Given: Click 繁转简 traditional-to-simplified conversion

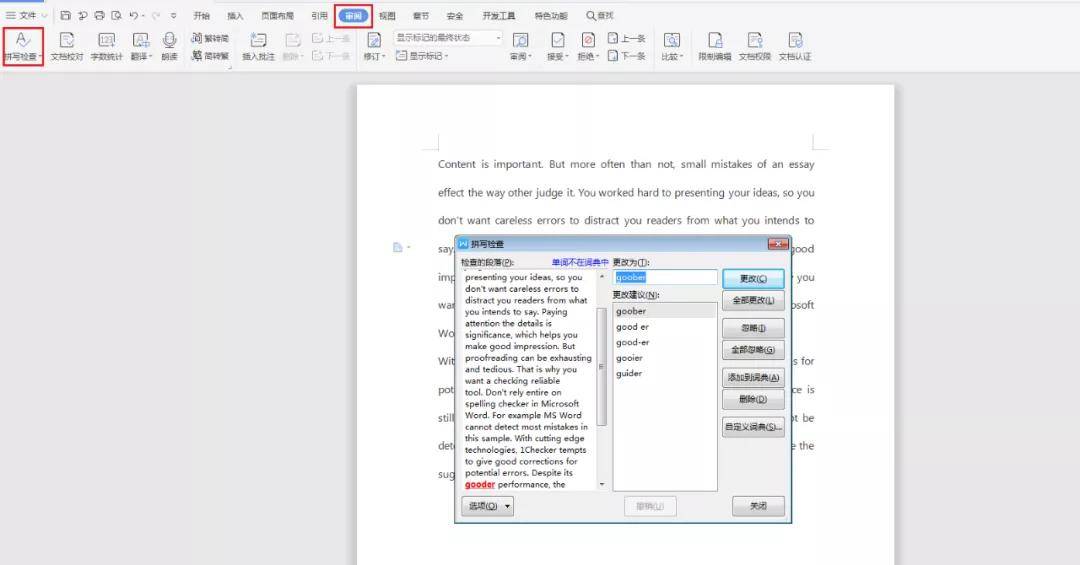Looking at the screenshot, I should pyautogui.click(x=210, y=38).
